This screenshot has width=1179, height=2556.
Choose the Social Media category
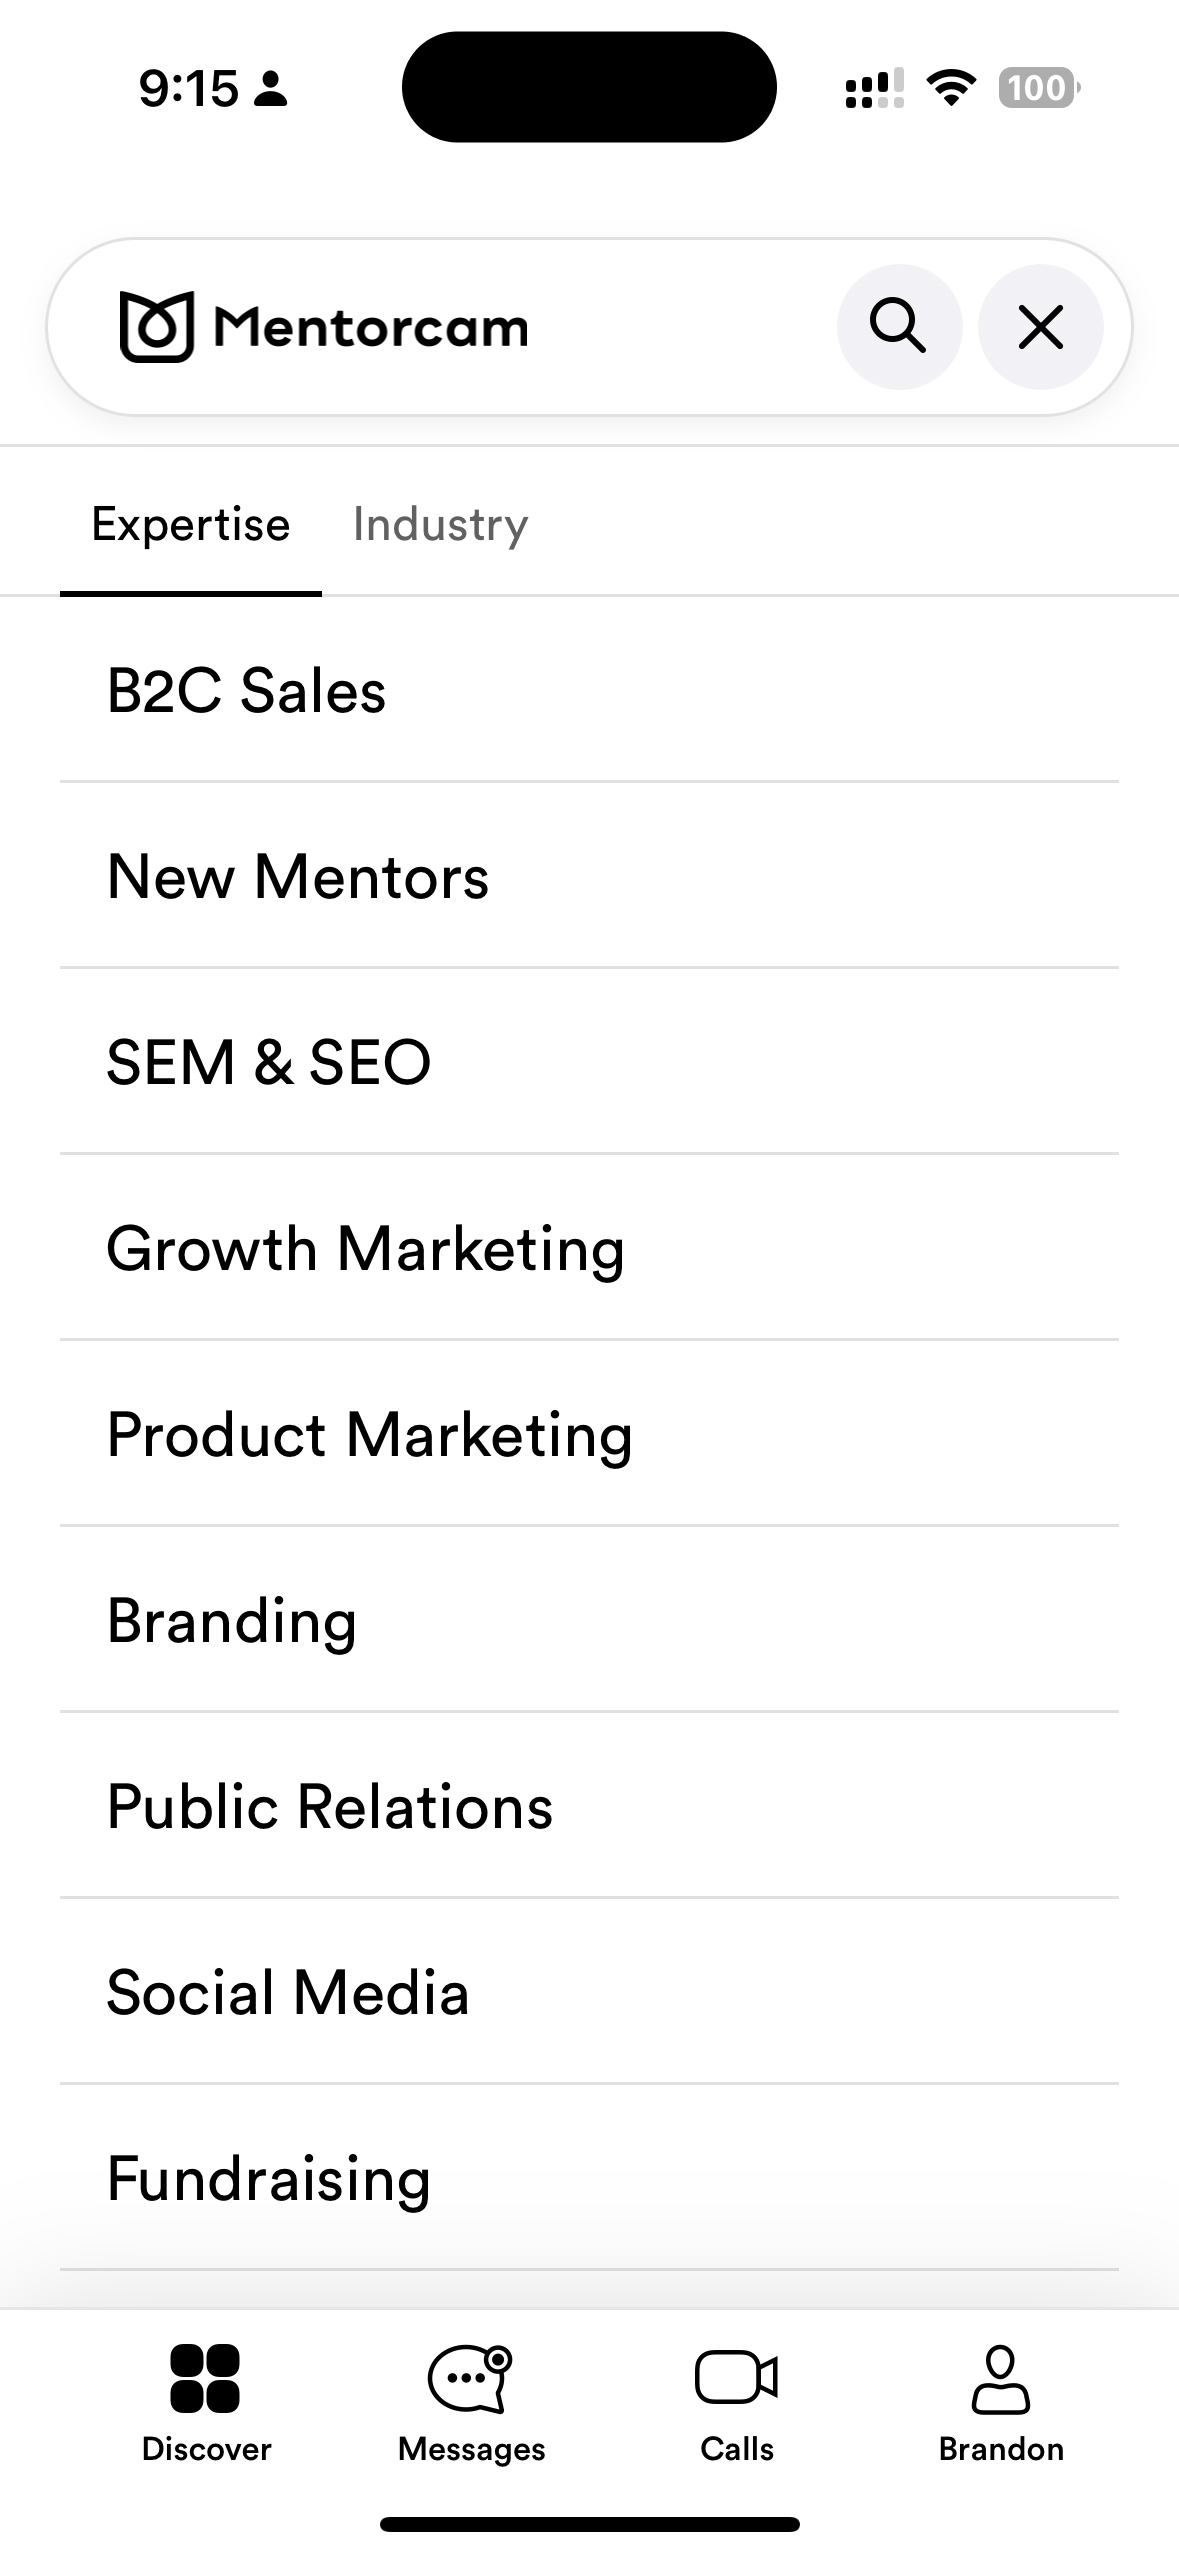[287, 1993]
